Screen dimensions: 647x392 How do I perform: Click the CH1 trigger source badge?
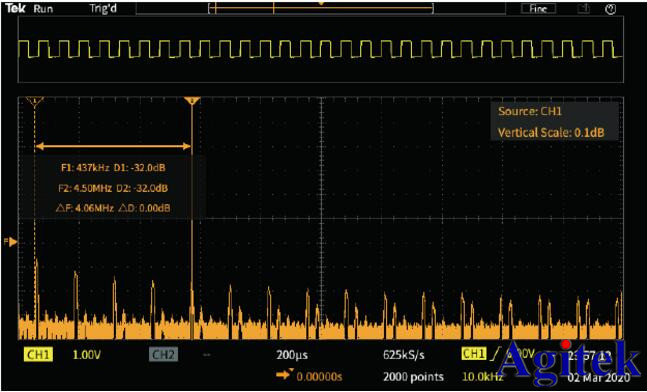[x=474, y=354]
